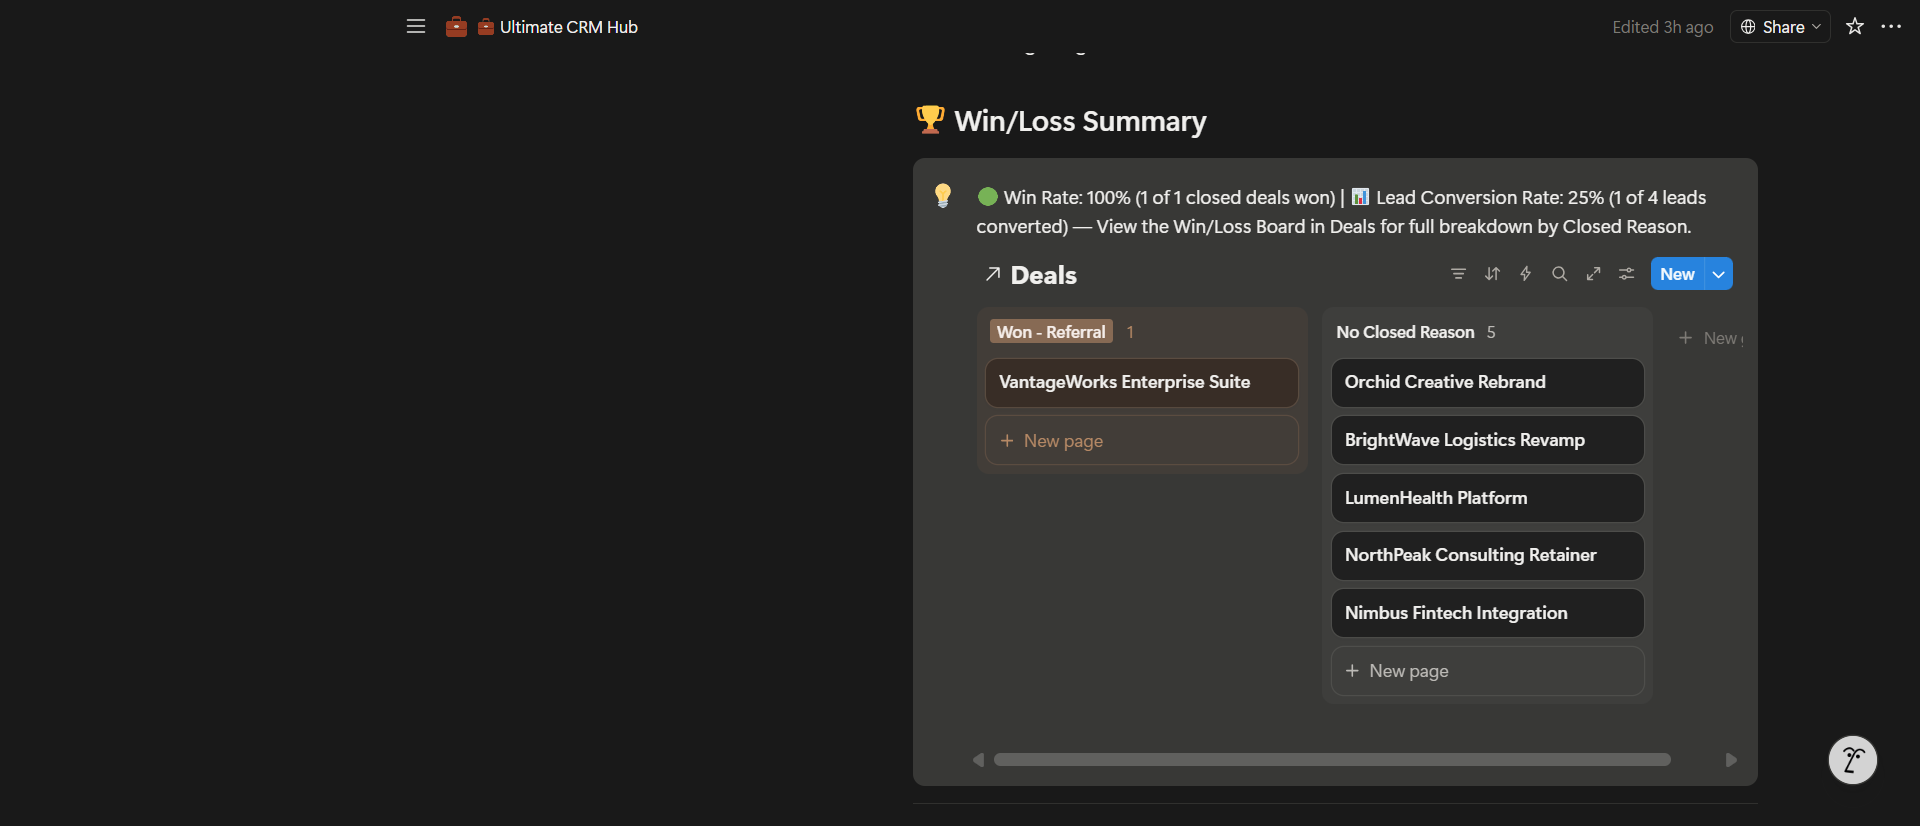The image size is (1920, 826).
Task: Open VantageWorks Enterprise Suite card
Action: click(1142, 382)
